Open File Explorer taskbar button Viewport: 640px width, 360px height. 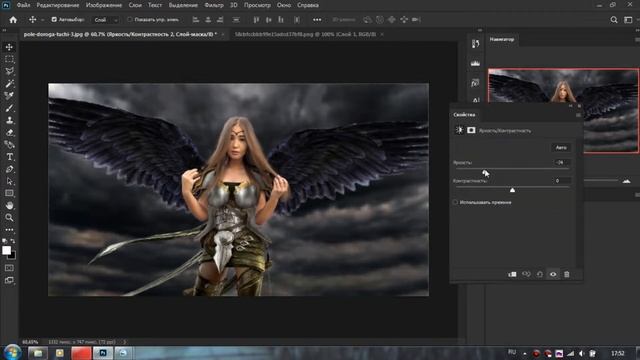(x=38, y=353)
